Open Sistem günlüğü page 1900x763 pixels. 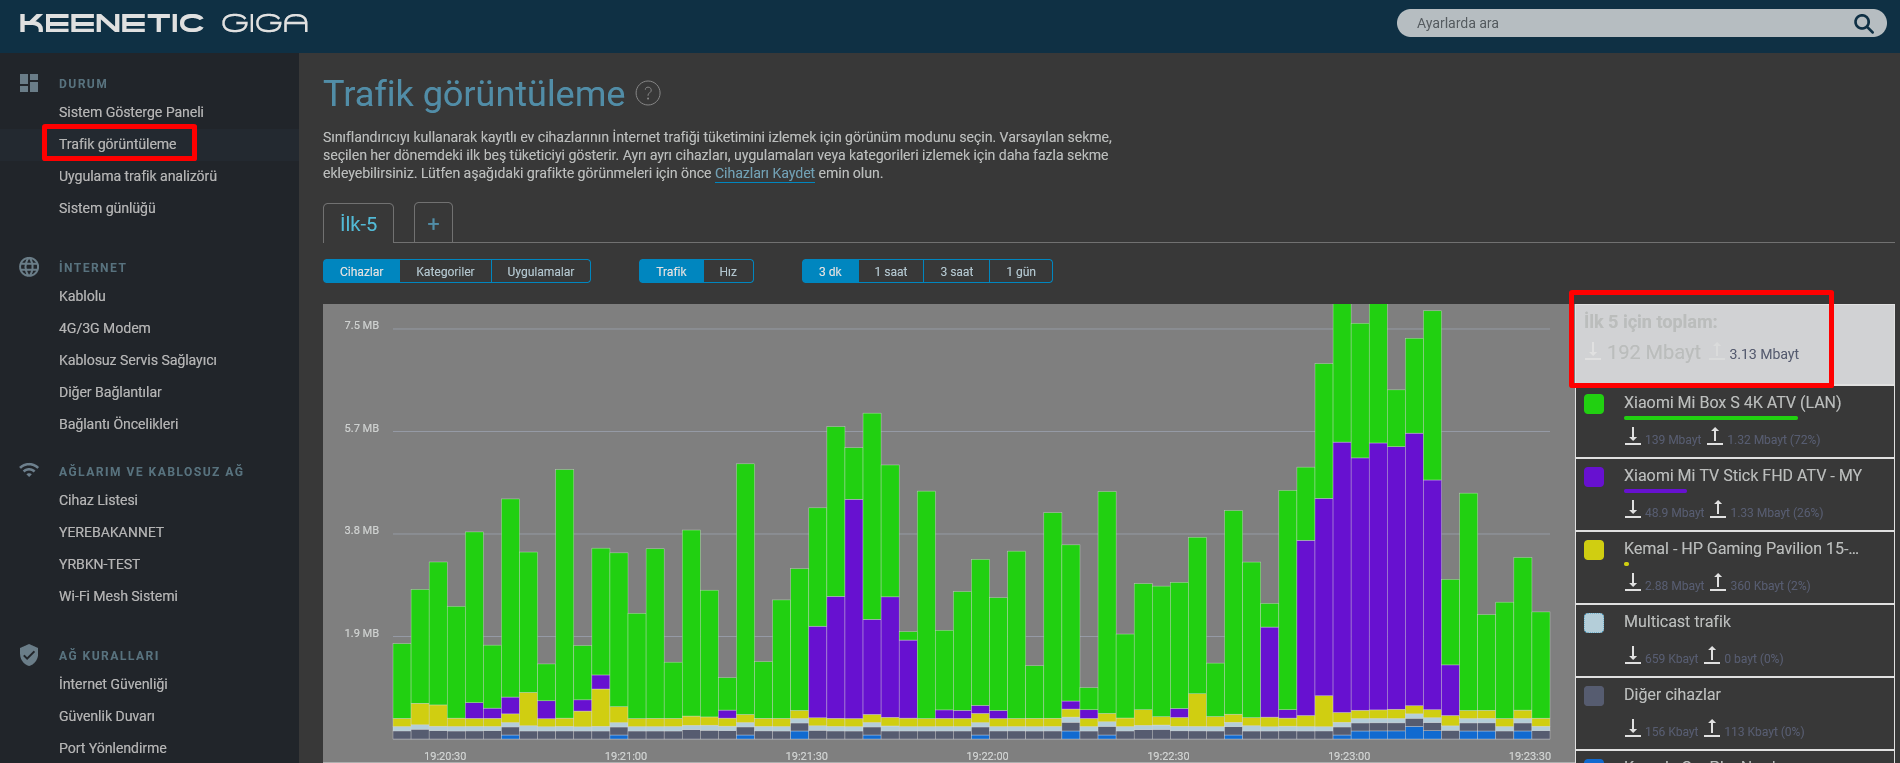pos(107,208)
